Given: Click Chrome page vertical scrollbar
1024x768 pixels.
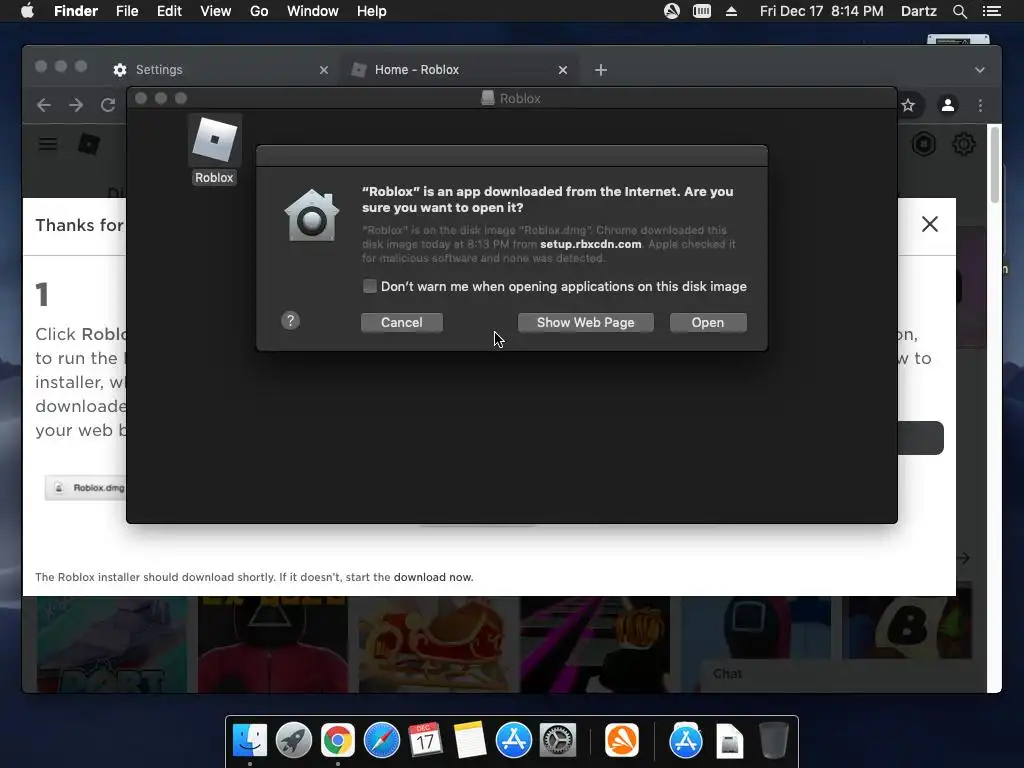Looking at the screenshot, I should [x=995, y=165].
